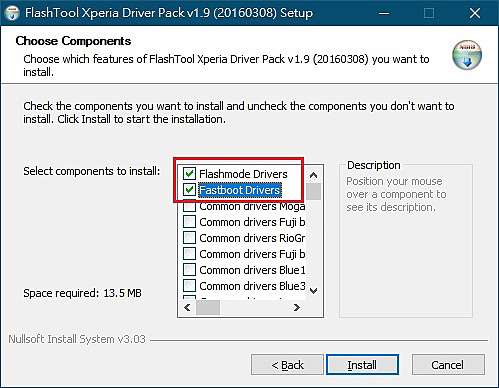Viewport: 499px width, 388px height.
Task: Select the Flashmode Drivers text label
Action: (x=243, y=174)
